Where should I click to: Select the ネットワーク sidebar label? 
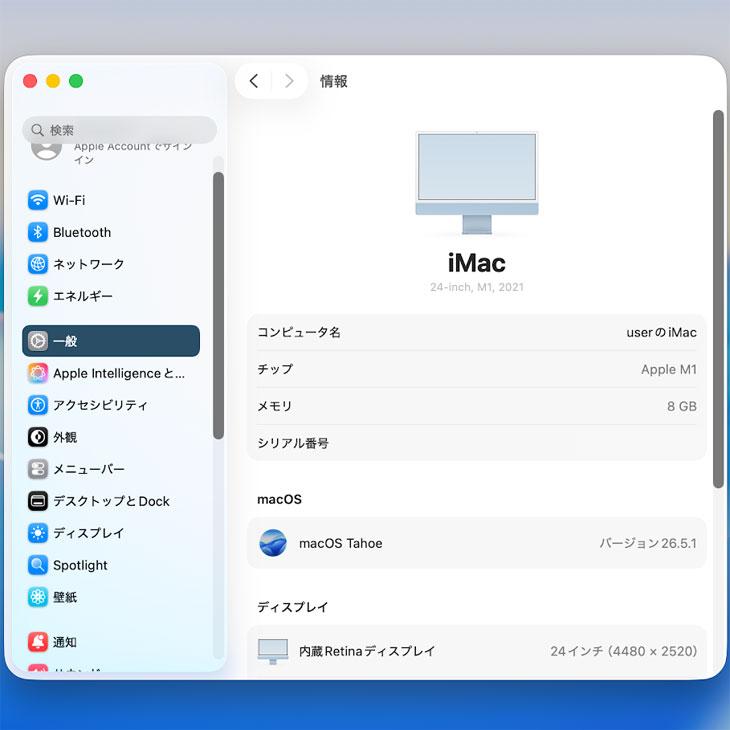tap(88, 264)
